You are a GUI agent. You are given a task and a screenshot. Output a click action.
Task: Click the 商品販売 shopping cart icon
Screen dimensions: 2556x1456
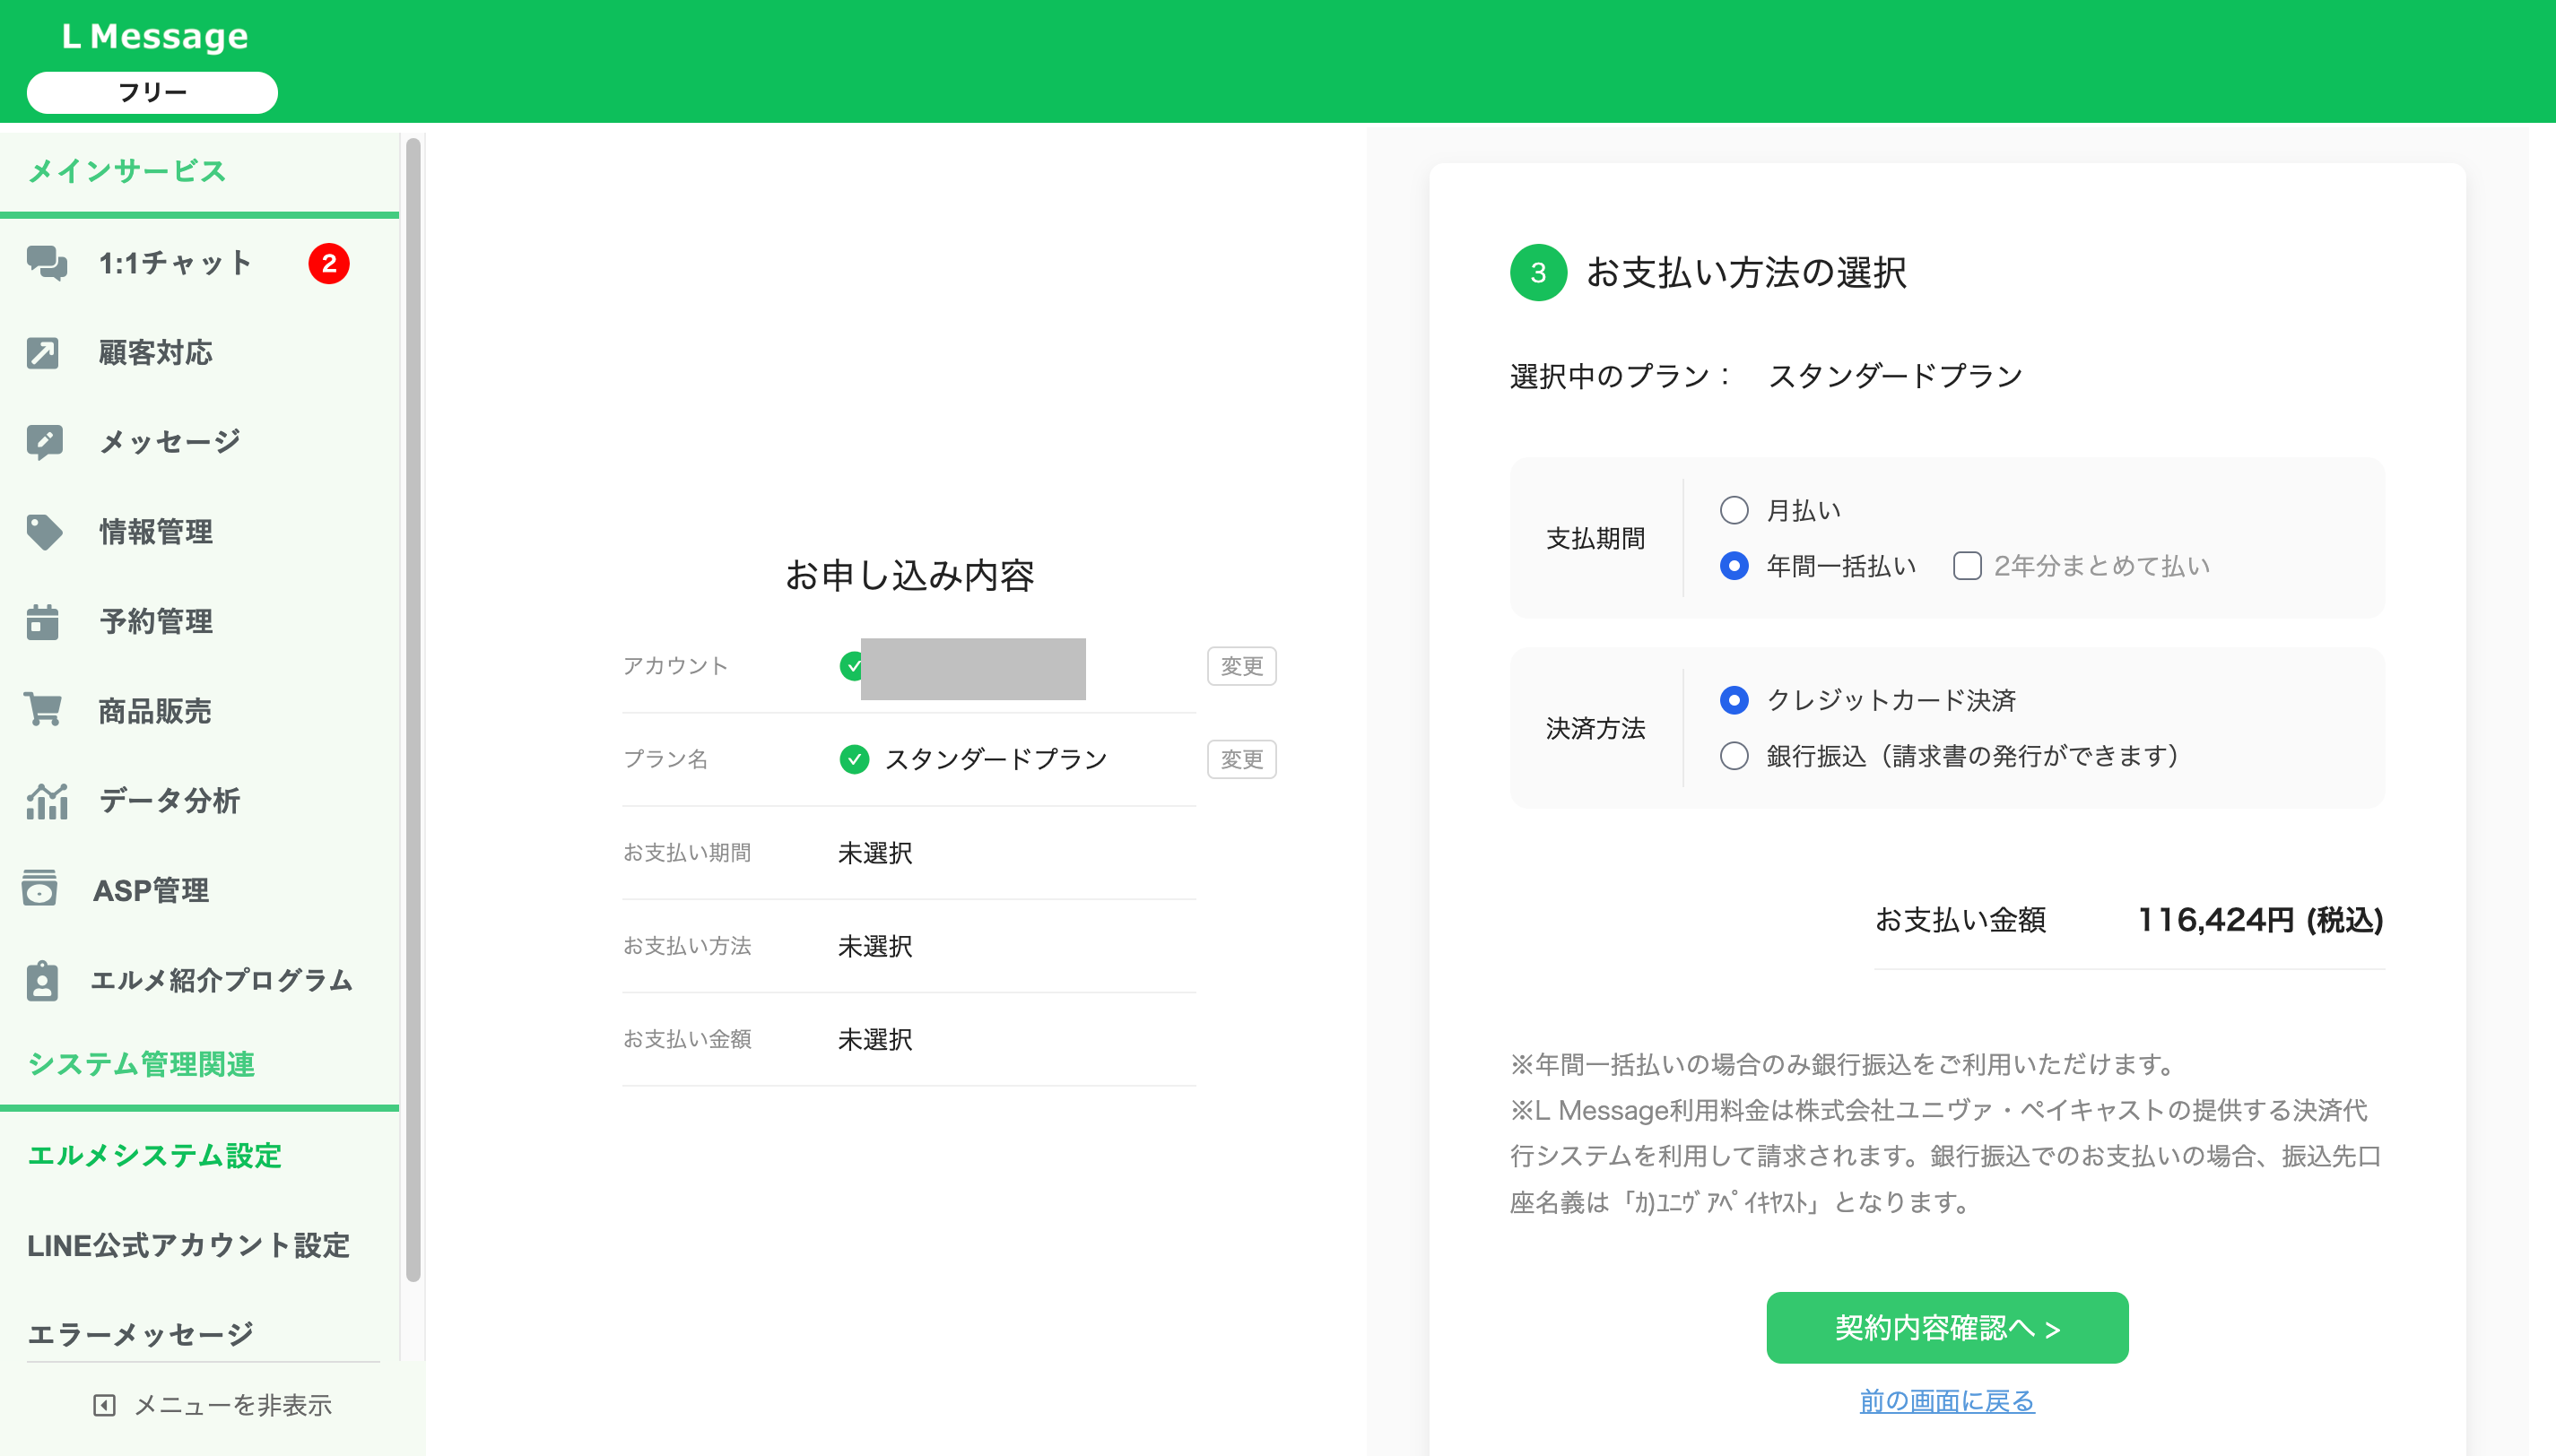[43, 710]
